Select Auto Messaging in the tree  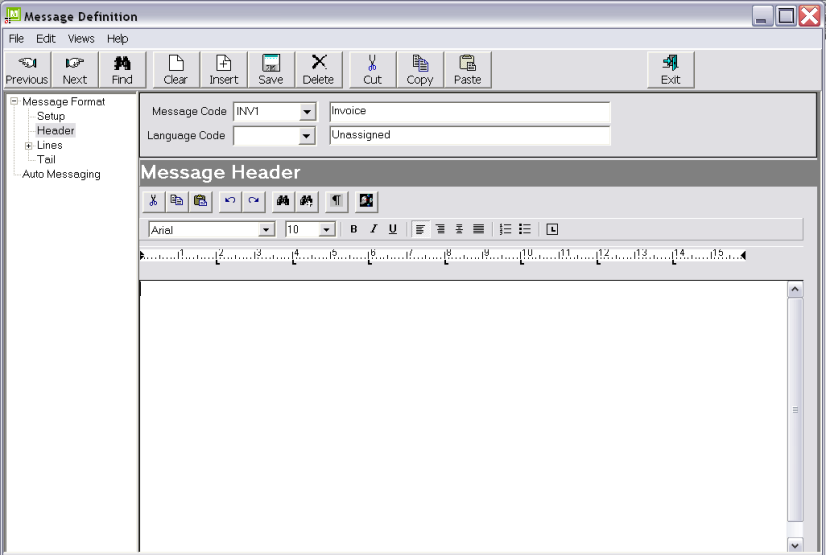pyautogui.click(x=61, y=174)
